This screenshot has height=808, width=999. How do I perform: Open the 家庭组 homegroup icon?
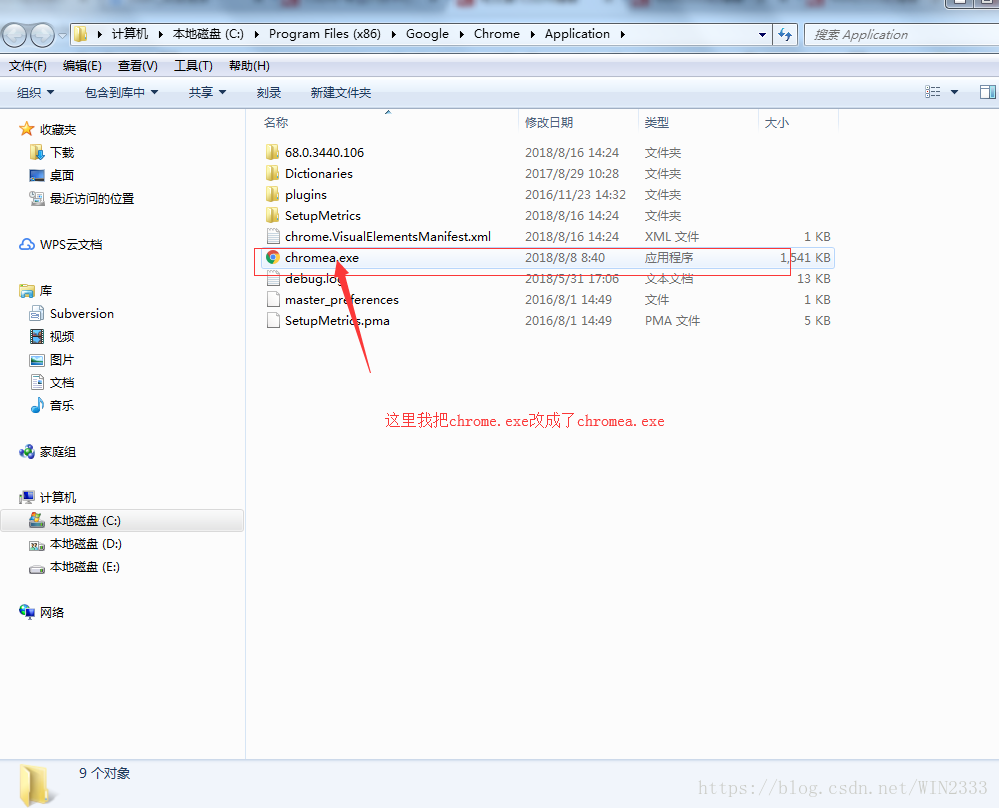tap(26, 451)
